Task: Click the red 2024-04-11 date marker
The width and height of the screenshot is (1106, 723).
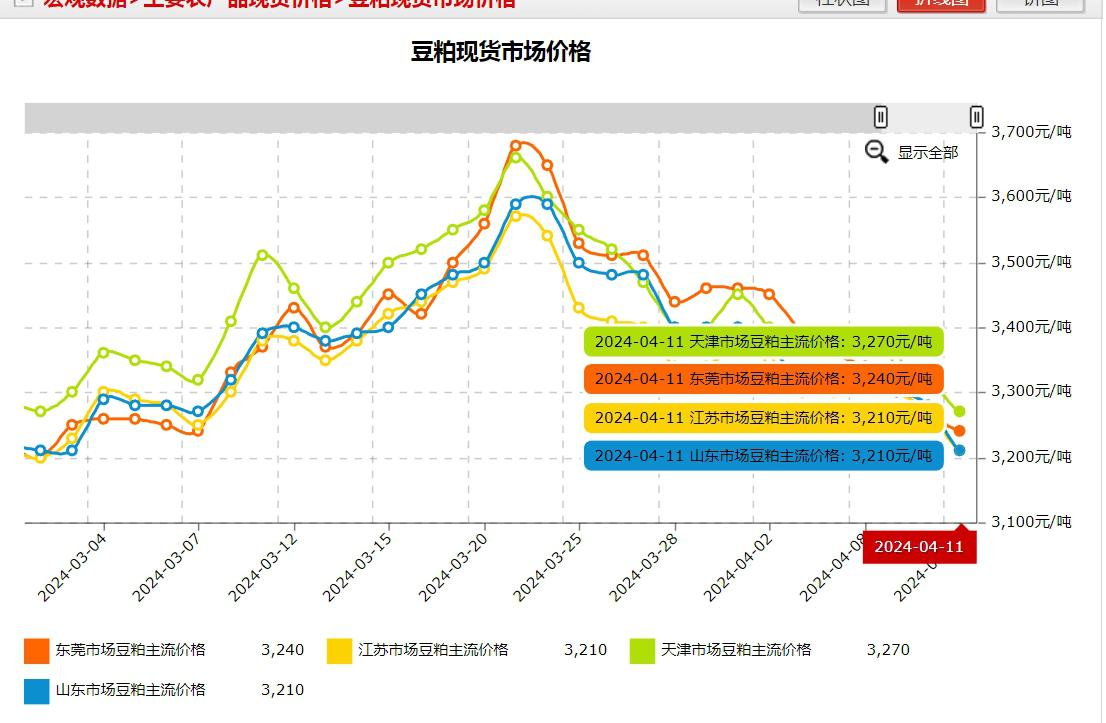Action: pyautogui.click(x=919, y=547)
